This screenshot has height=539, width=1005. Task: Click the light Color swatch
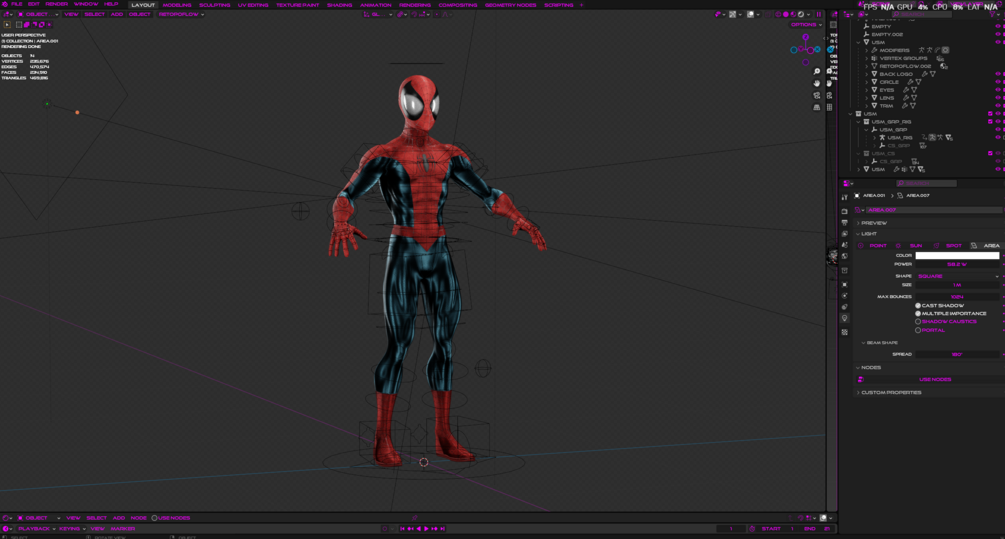(957, 255)
